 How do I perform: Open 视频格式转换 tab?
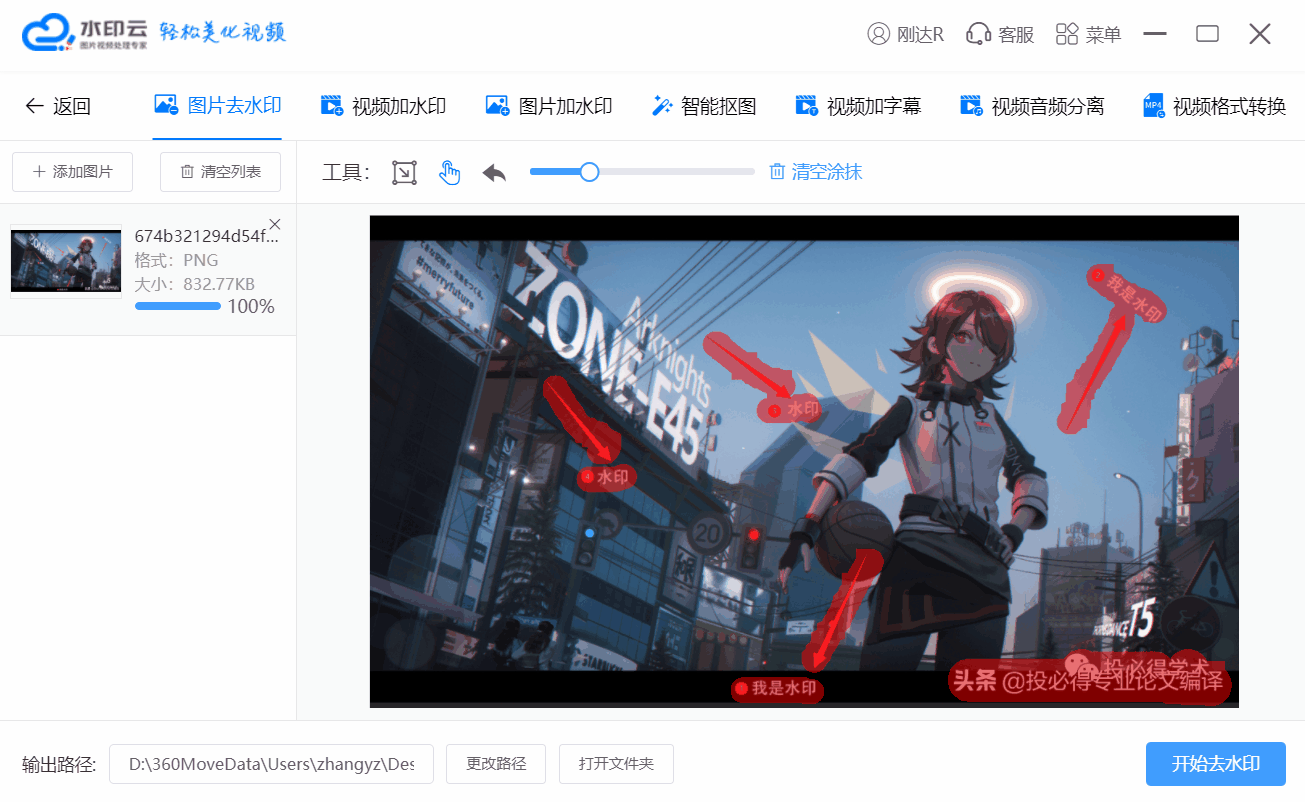[1215, 106]
